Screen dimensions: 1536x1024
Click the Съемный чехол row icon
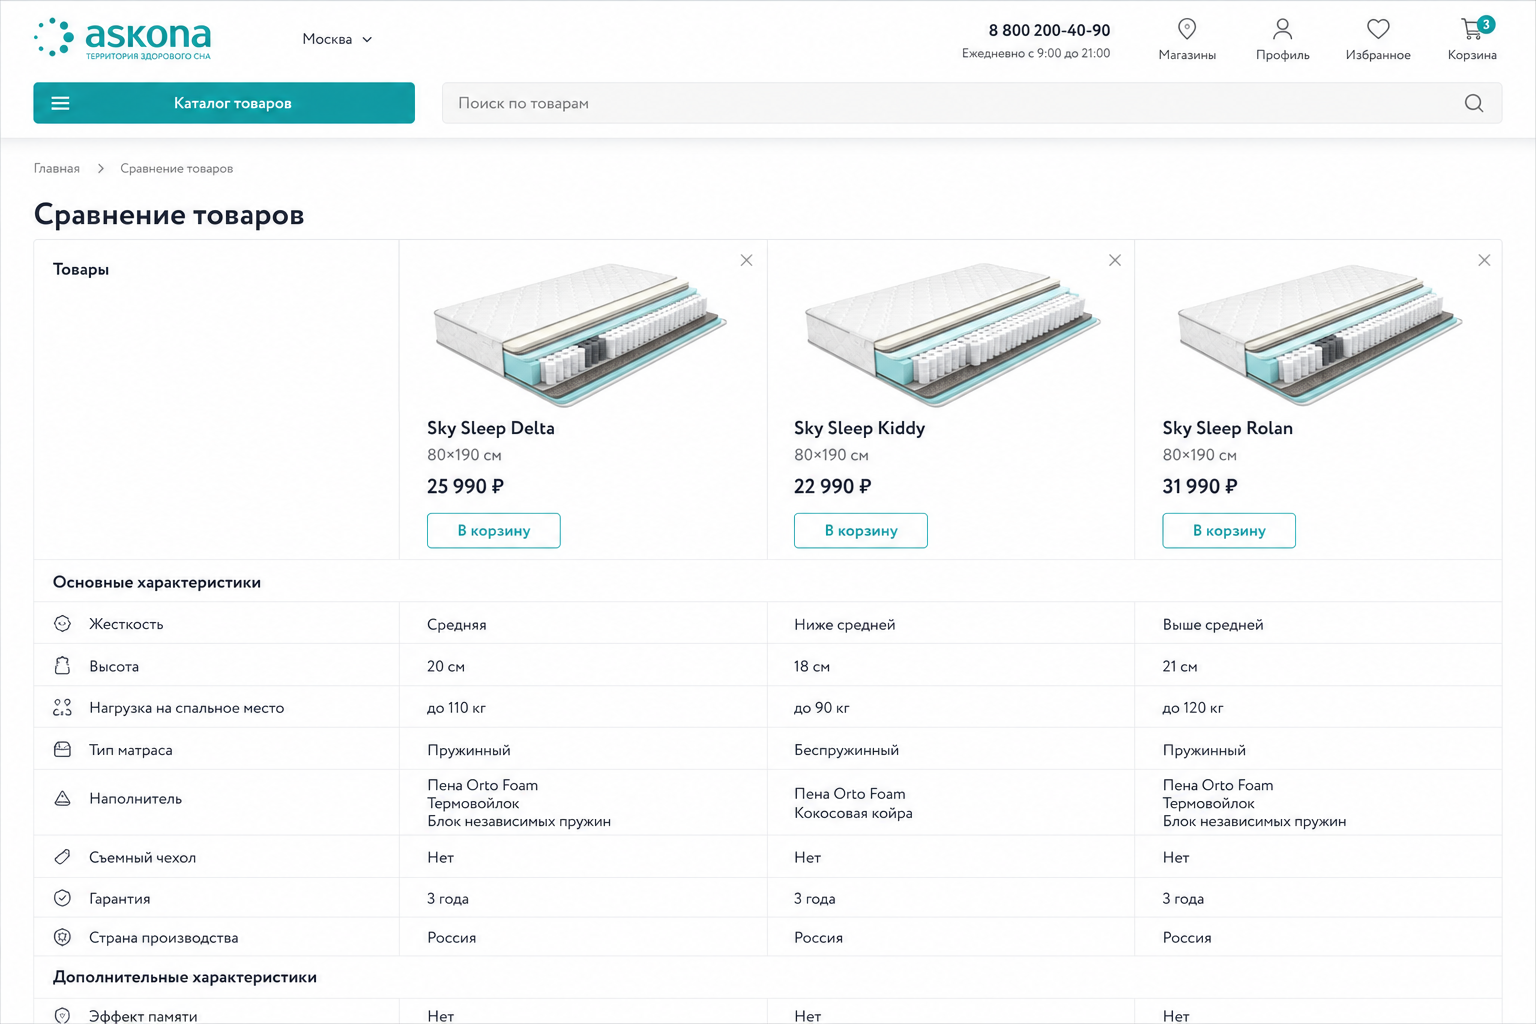point(62,857)
